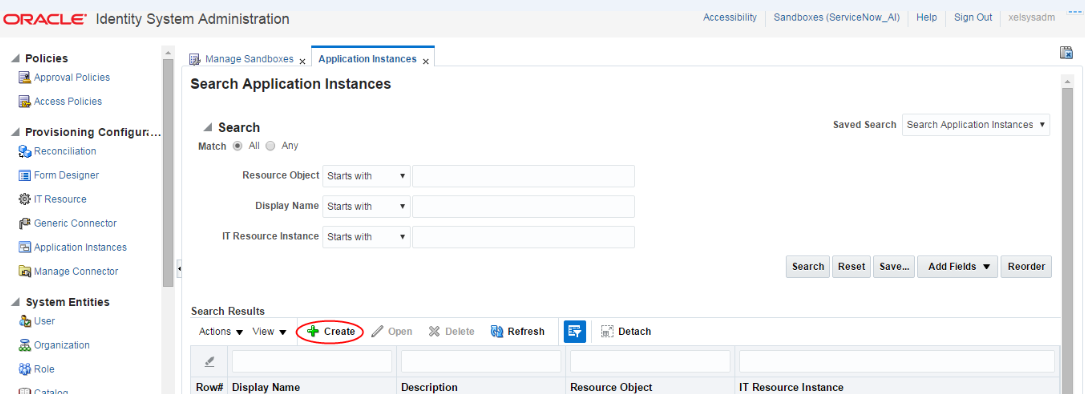The image size is (1085, 394).
Task: Select the Application Instances tab
Action: click(x=367, y=60)
